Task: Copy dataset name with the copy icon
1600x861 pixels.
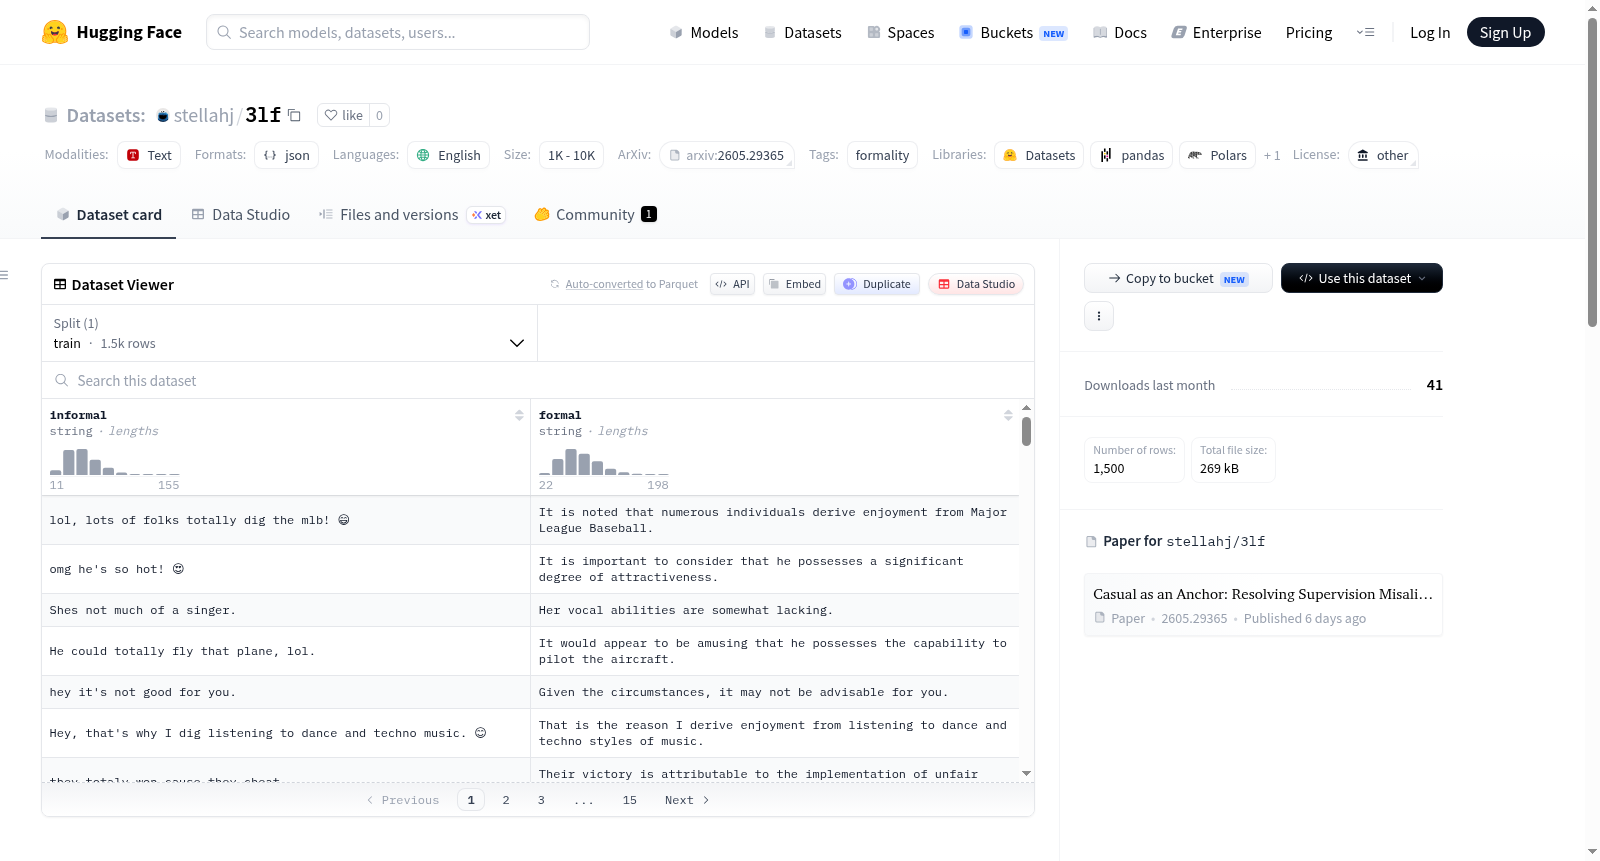Action: click(x=294, y=115)
